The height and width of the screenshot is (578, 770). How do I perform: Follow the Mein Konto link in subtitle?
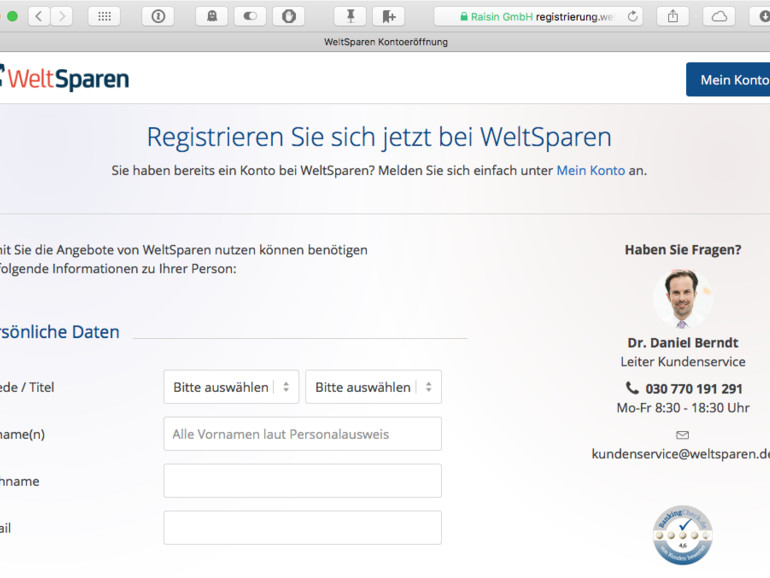tap(591, 170)
